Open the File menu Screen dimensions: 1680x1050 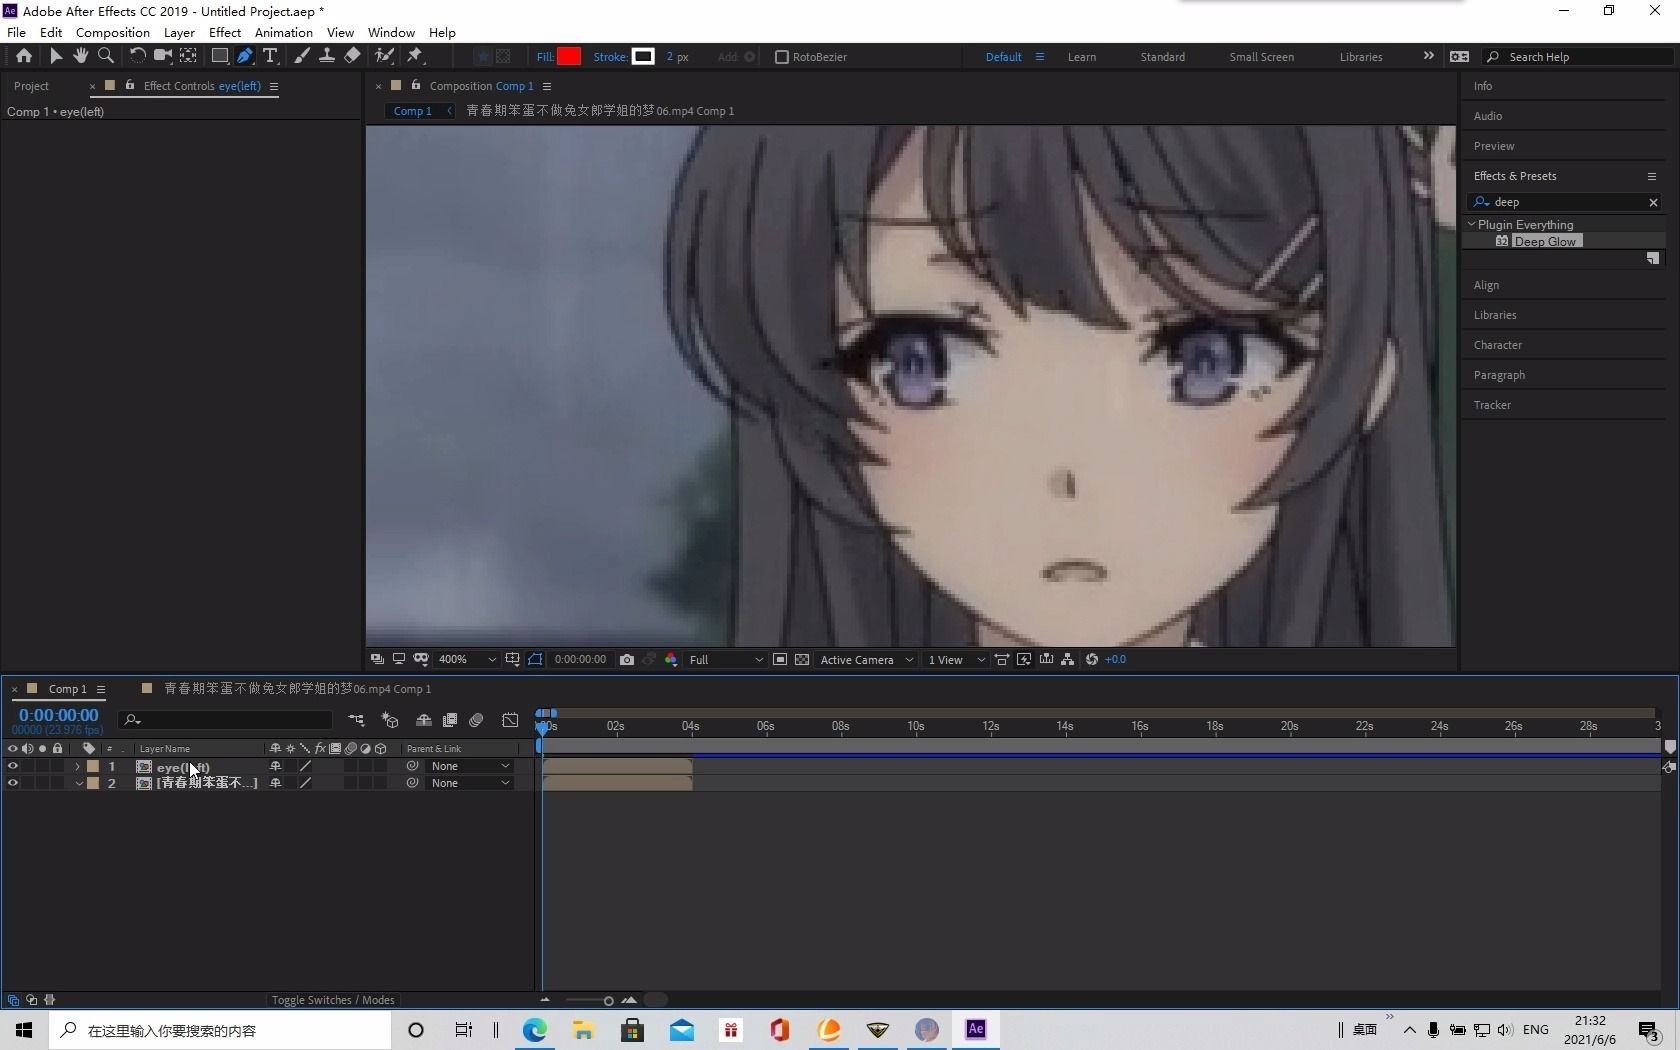[16, 32]
